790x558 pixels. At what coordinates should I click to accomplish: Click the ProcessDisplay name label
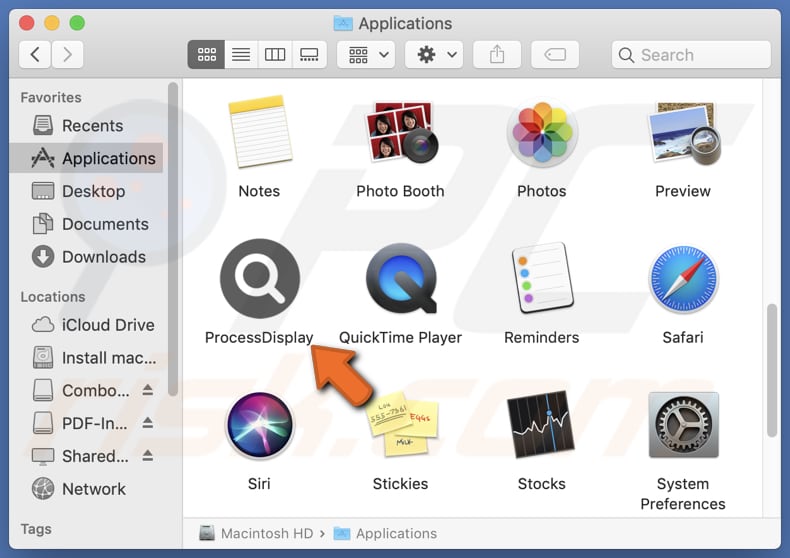(259, 337)
